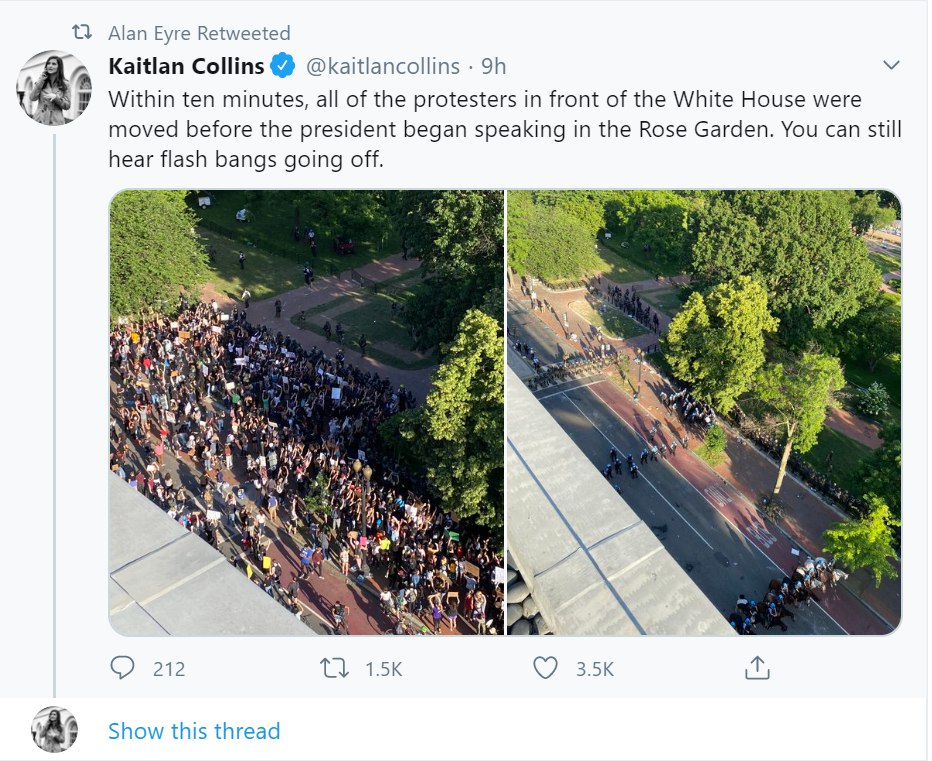Open the @kaitlancollins handle link
This screenshot has width=932, height=761.
tap(382, 67)
